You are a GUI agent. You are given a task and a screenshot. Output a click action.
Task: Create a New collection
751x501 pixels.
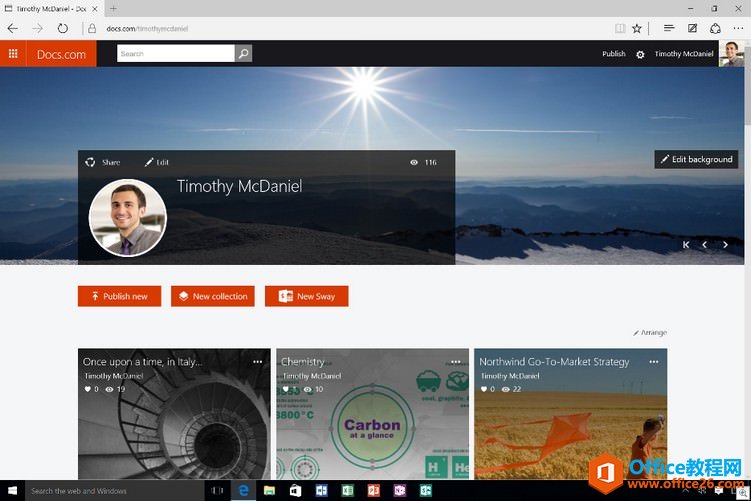[213, 296]
